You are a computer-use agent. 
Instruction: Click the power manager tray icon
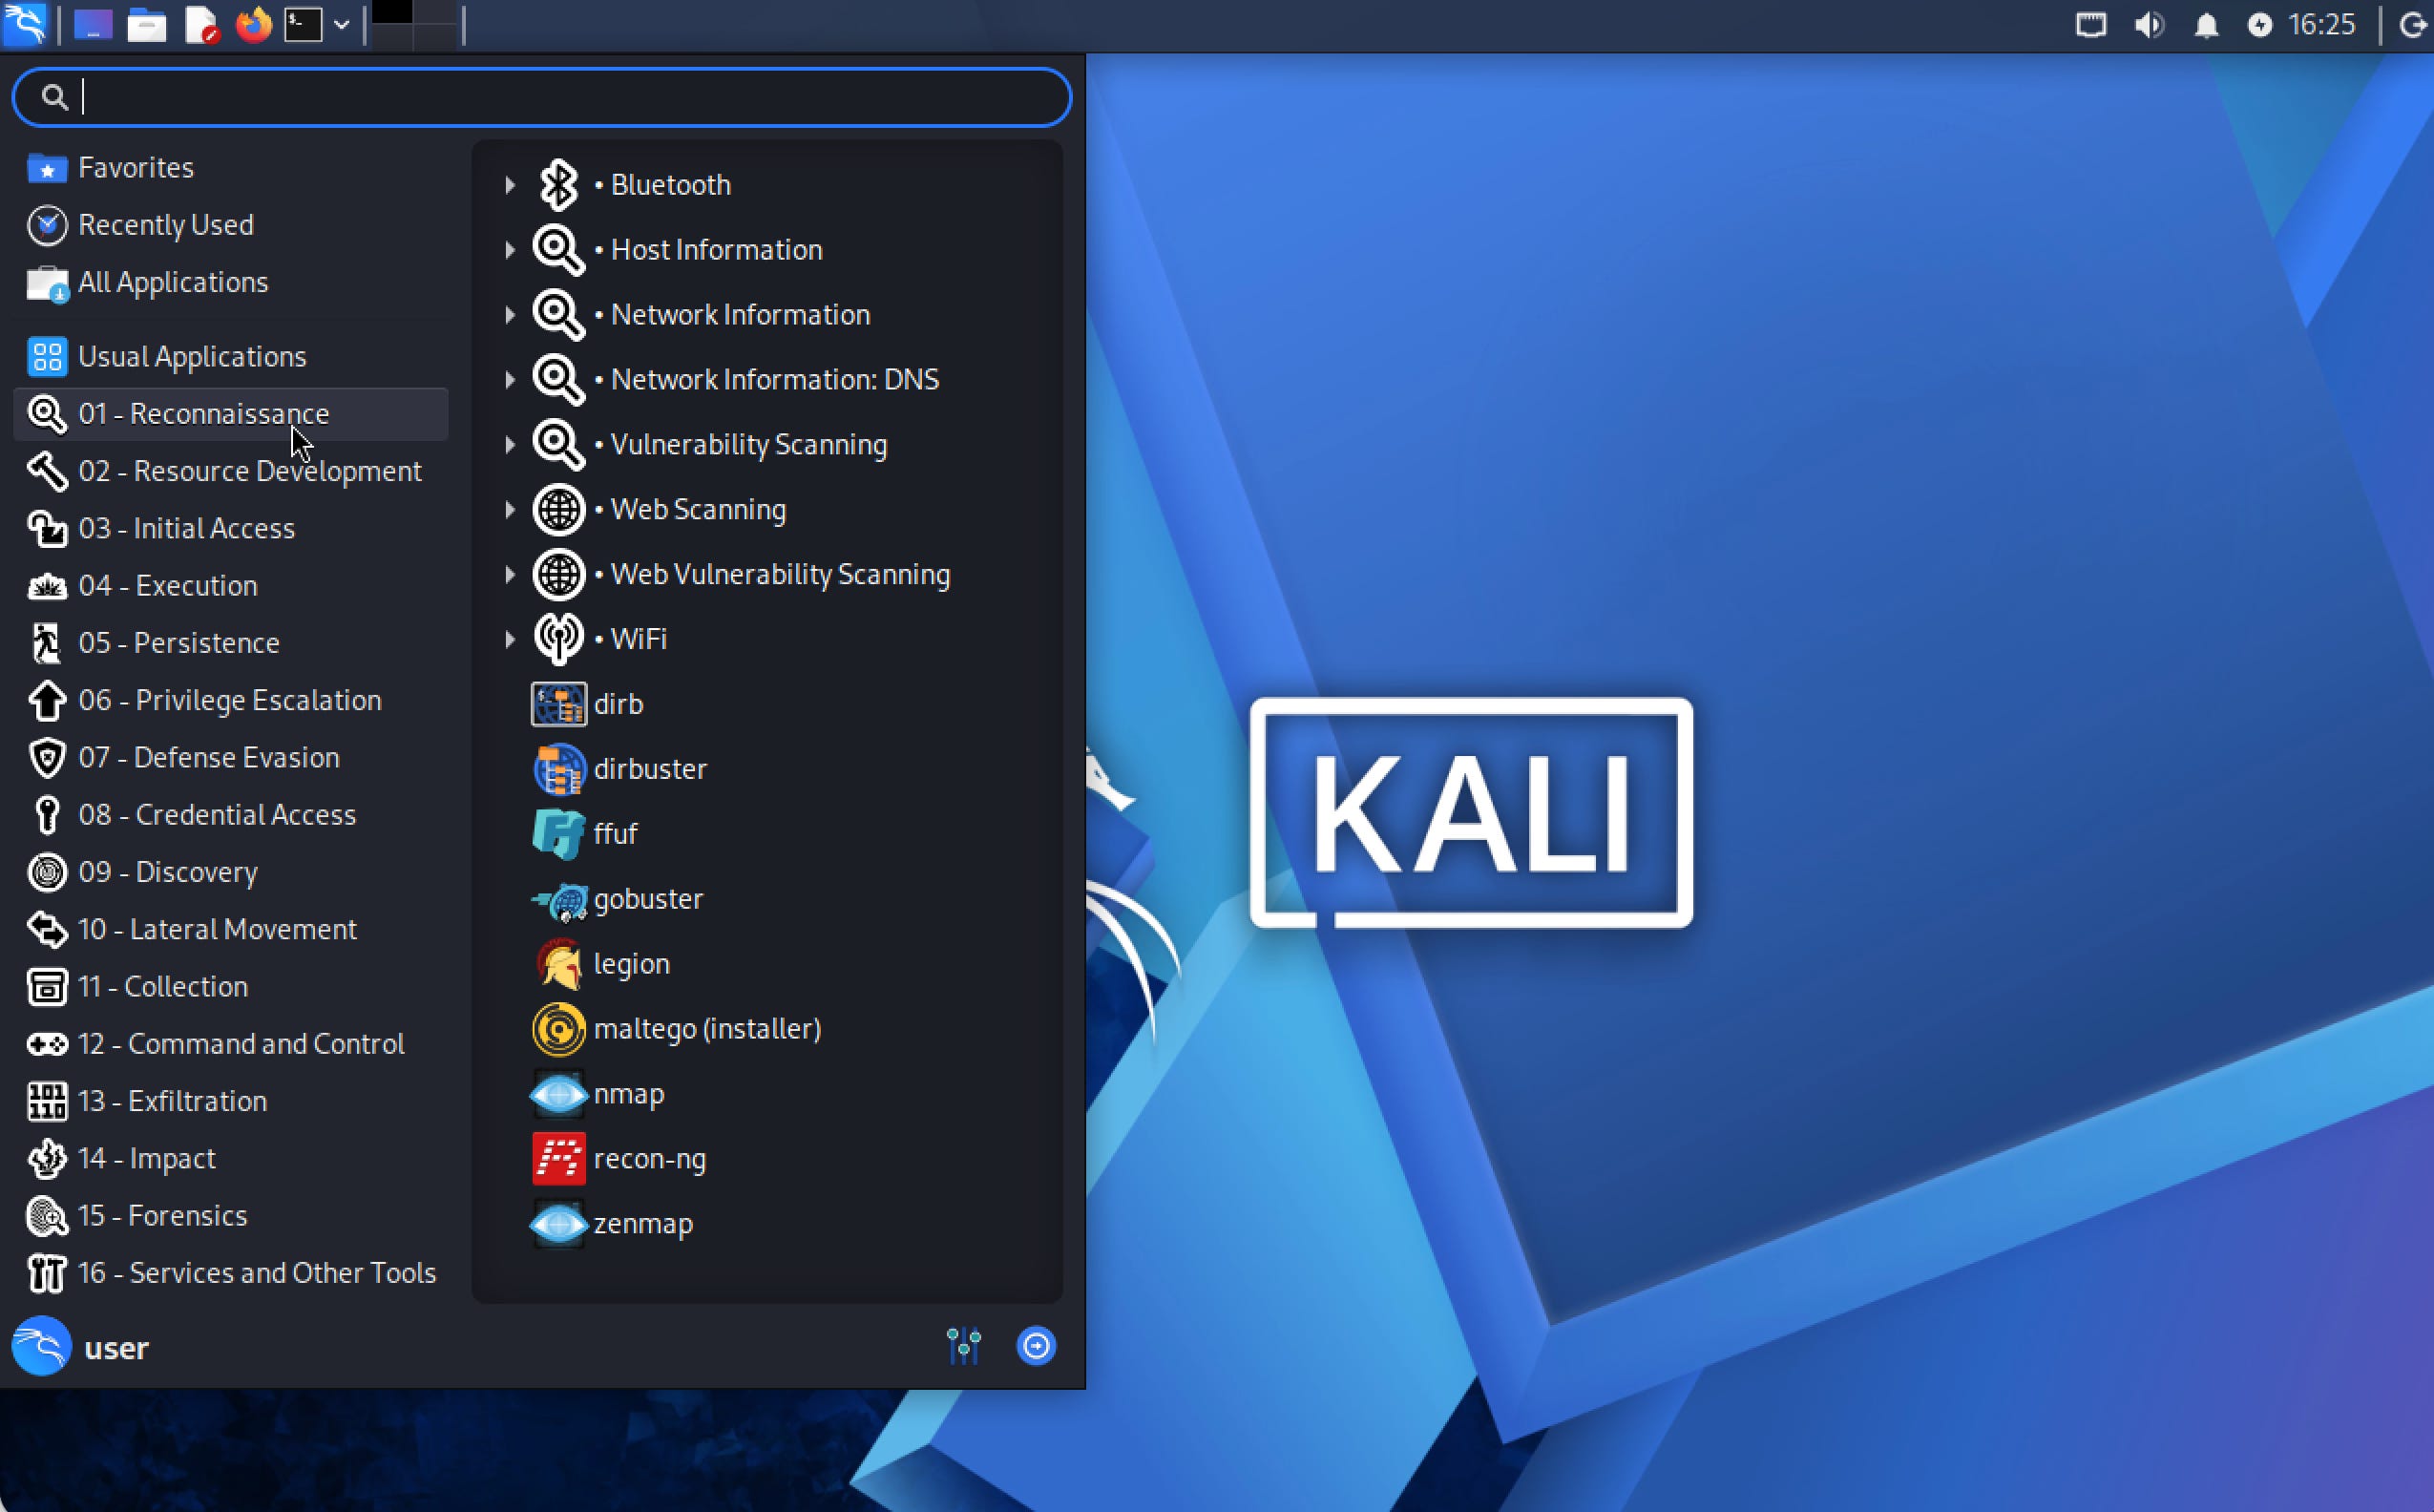2260,24
